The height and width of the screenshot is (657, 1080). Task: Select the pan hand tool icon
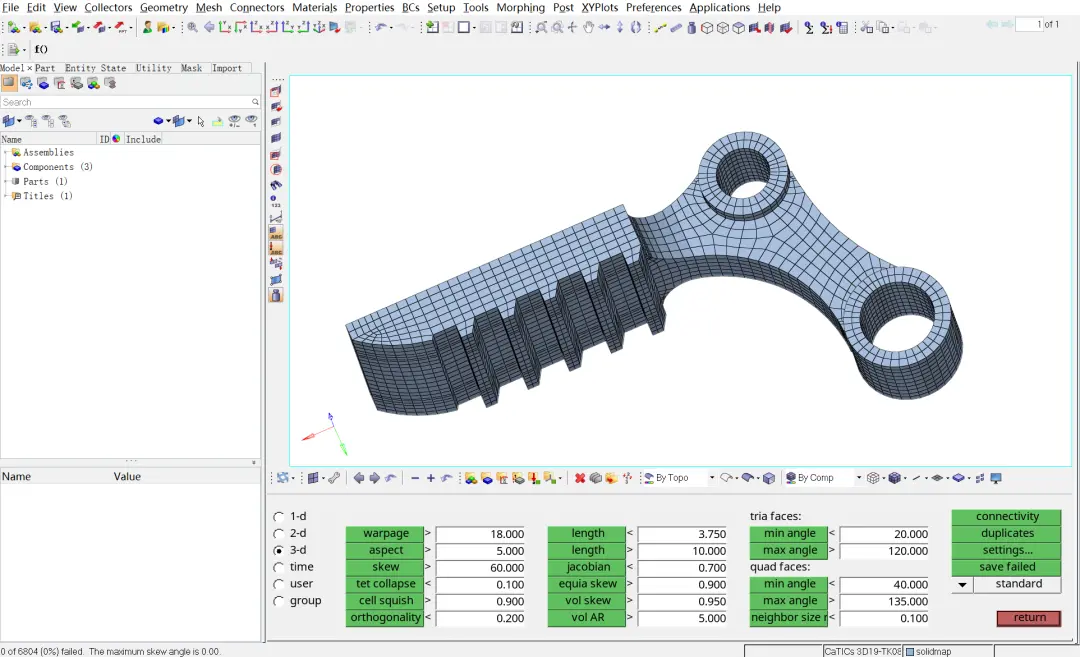coord(588,28)
